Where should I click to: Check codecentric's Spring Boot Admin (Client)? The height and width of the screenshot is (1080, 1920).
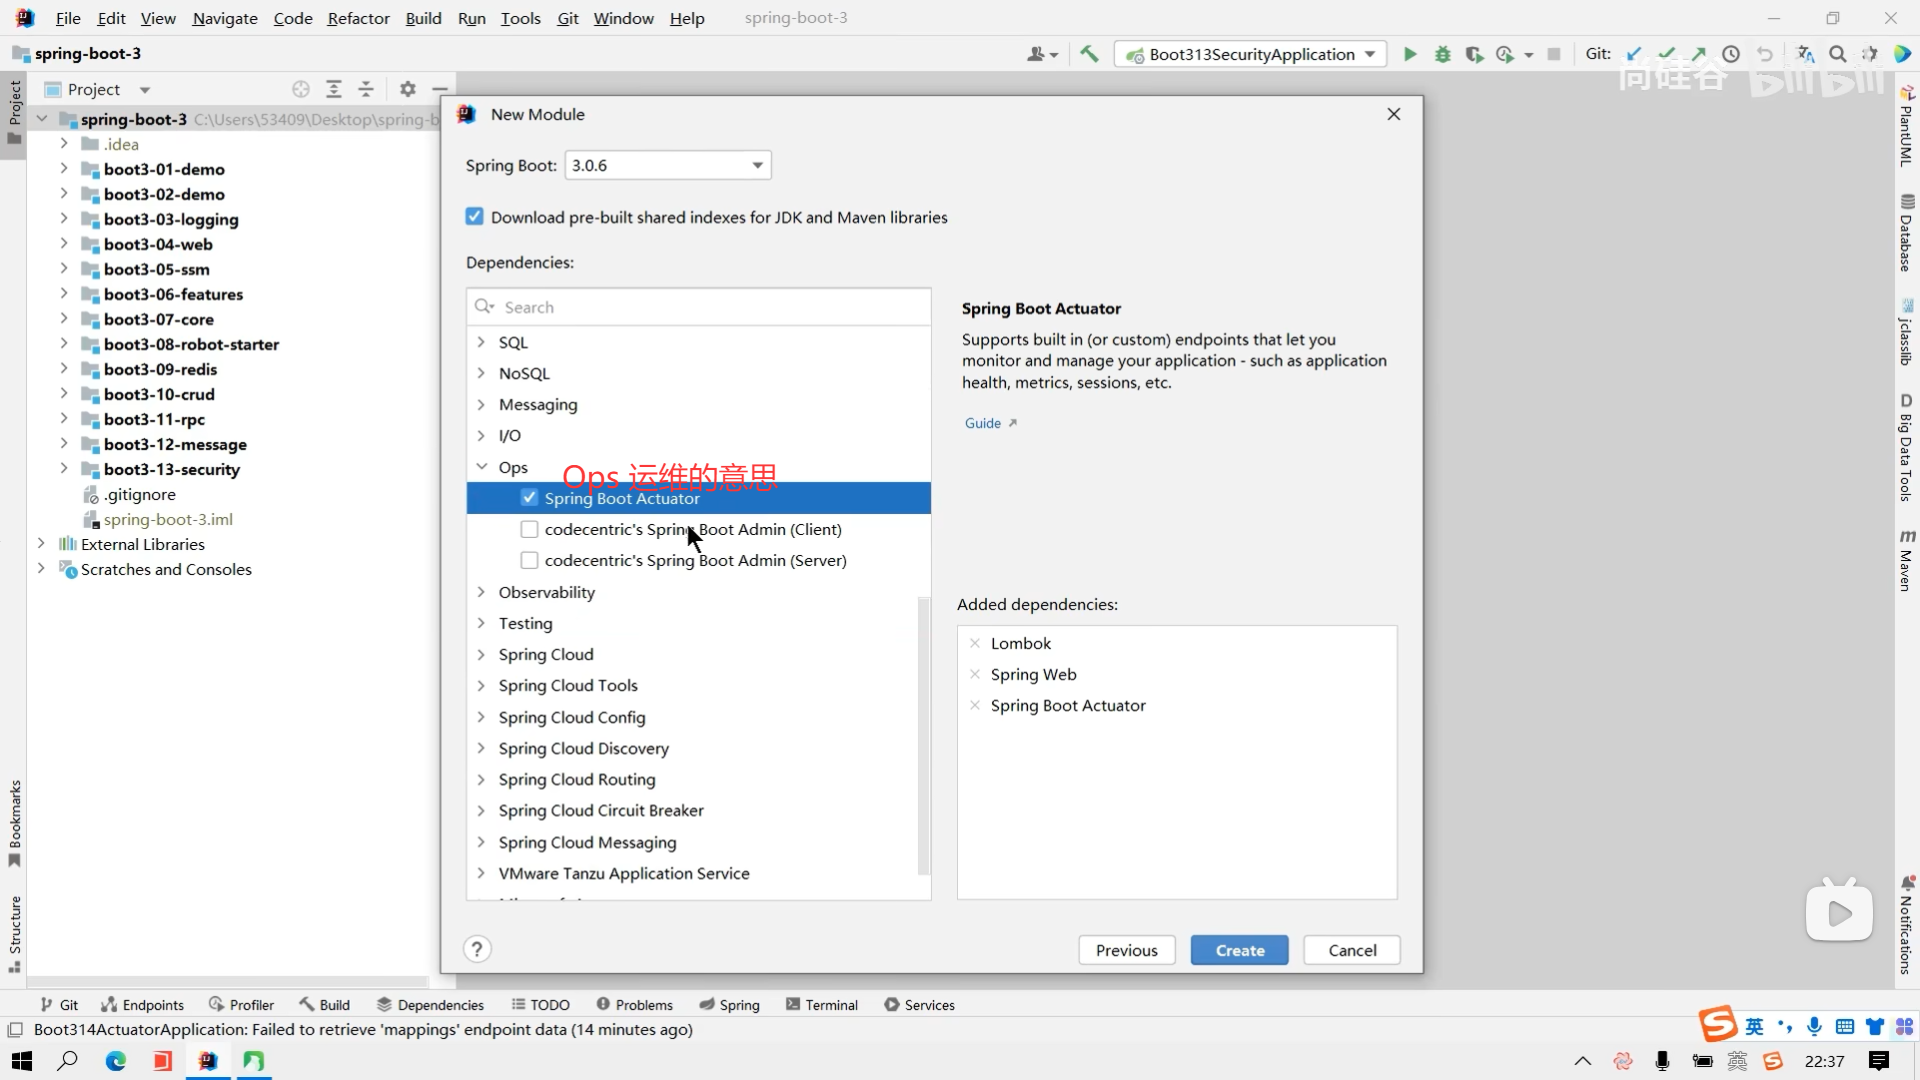529,529
